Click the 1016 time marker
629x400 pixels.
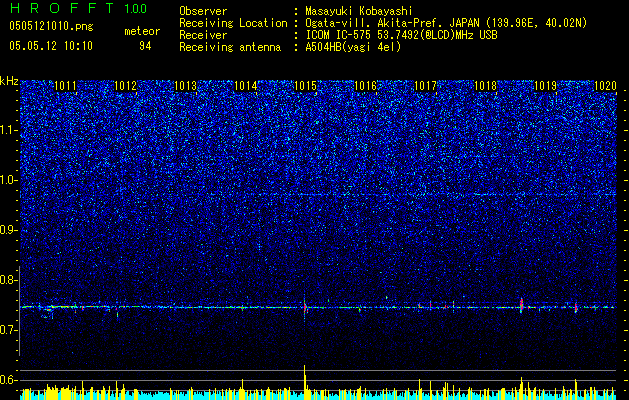click(365, 86)
